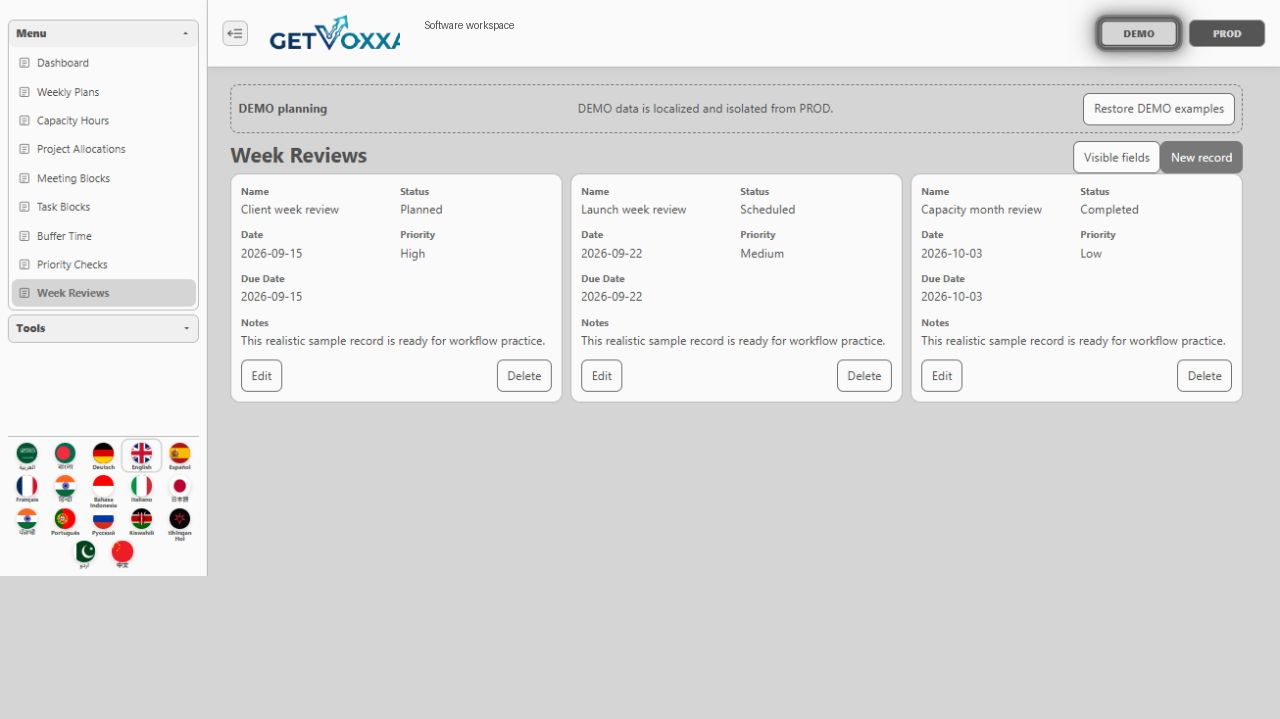Pick the Kiswahili Kenyan flag
1280x719 pixels.
[141, 522]
